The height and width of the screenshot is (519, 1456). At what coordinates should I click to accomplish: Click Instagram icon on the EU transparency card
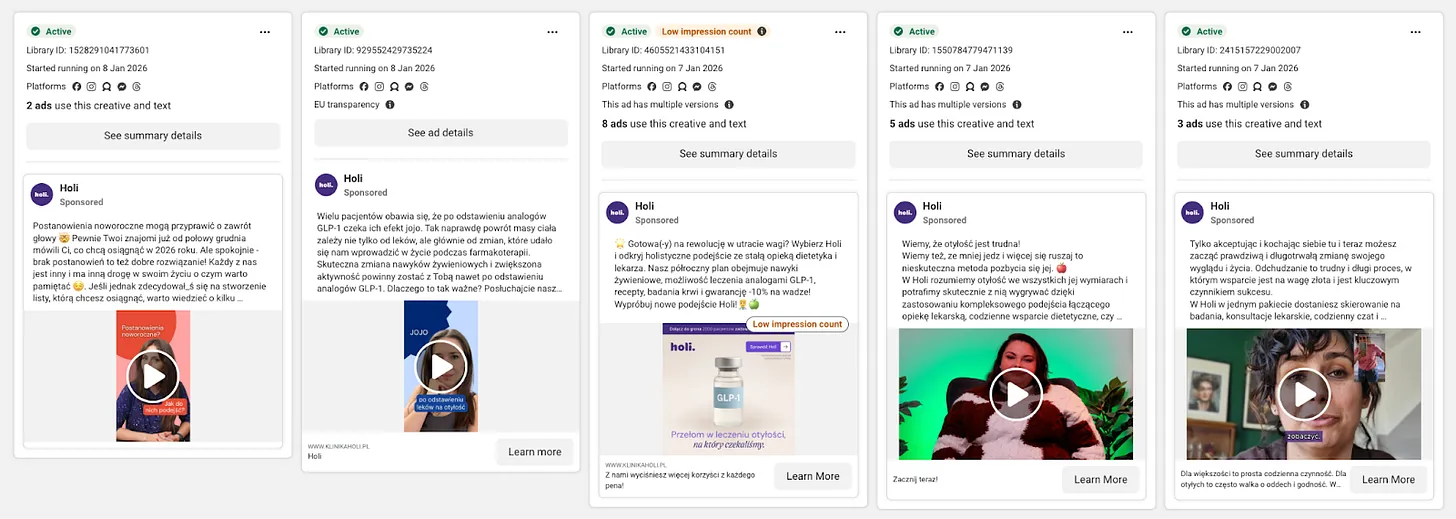tap(380, 87)
